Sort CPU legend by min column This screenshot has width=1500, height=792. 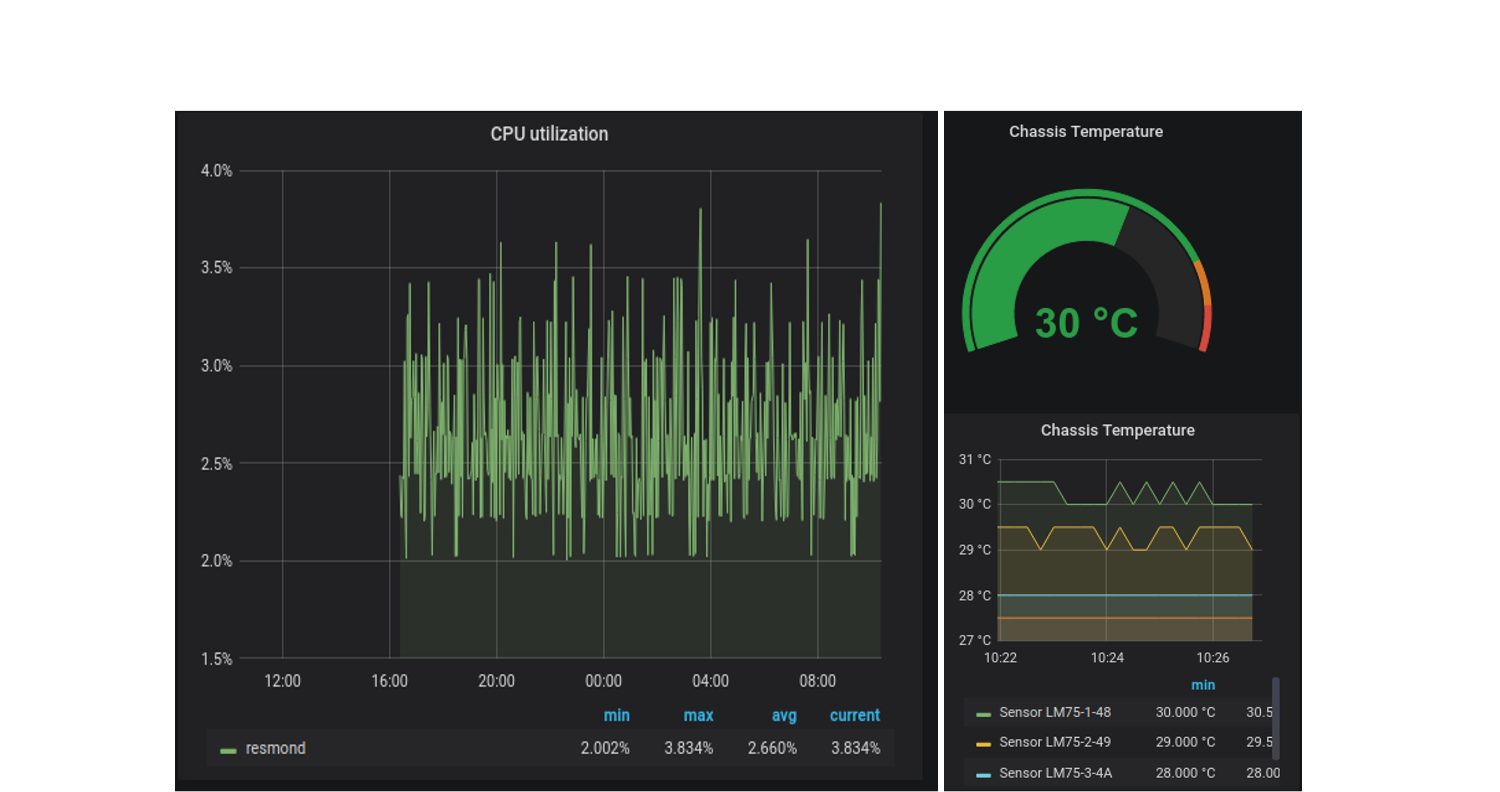[x=616, y=716]
